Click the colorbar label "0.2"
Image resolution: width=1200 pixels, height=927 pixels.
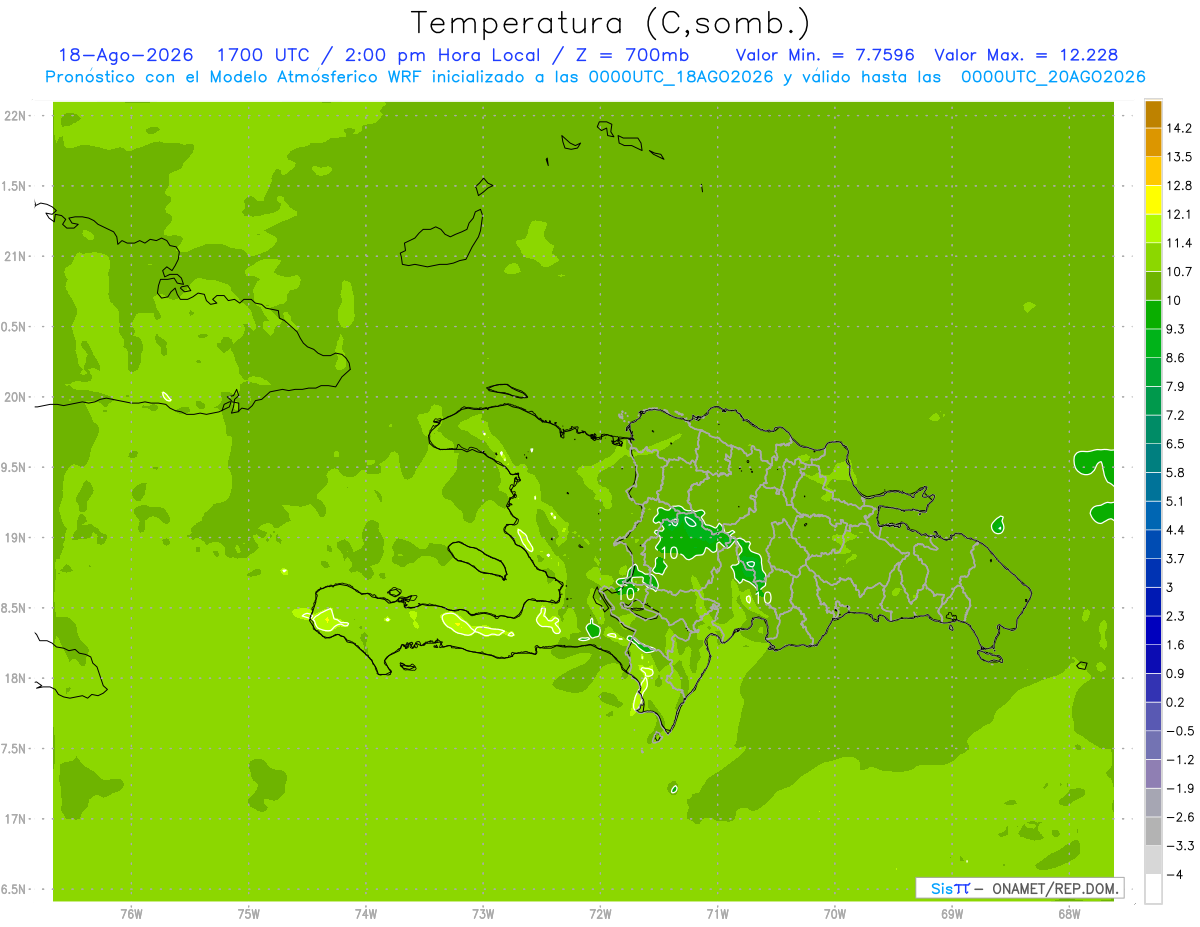coord(1175,702)
